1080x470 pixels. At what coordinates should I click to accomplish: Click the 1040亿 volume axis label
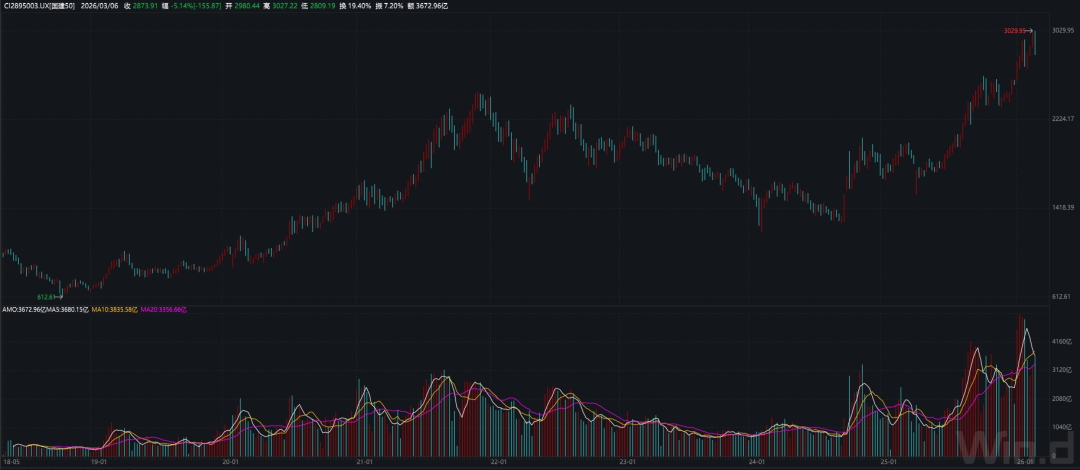(1063, 427)
